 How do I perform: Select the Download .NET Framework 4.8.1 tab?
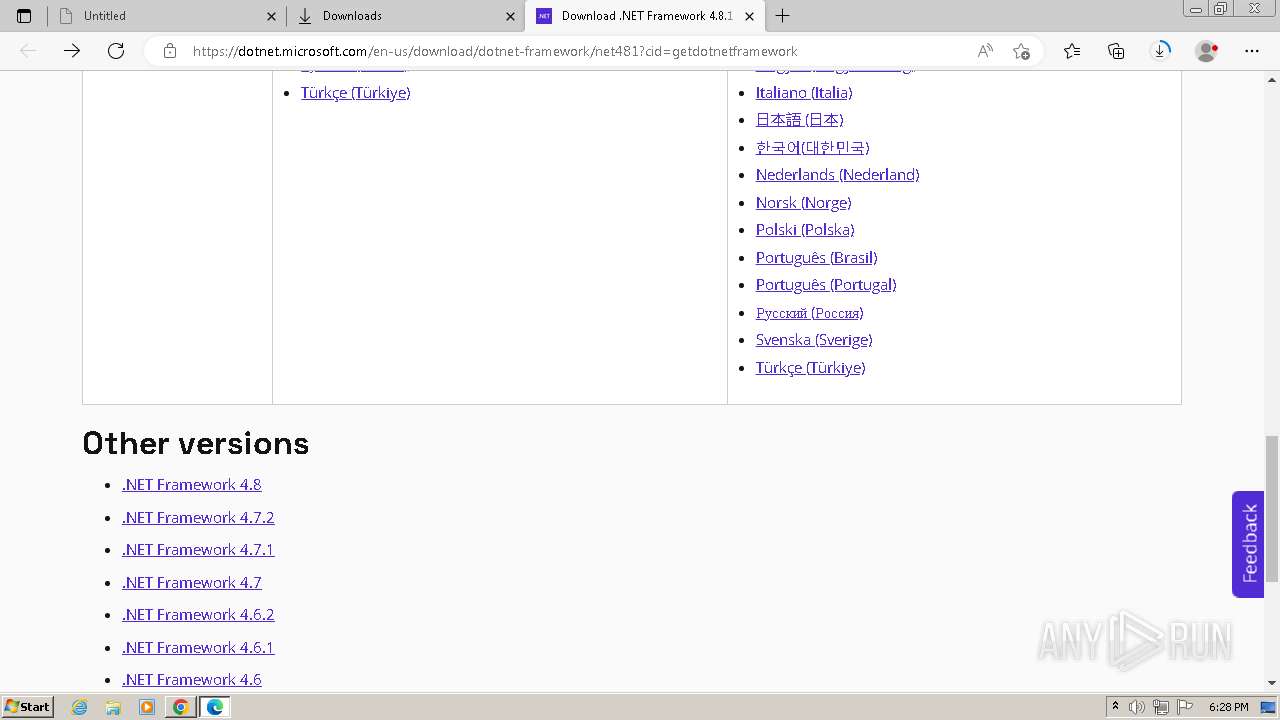[645, 16]
